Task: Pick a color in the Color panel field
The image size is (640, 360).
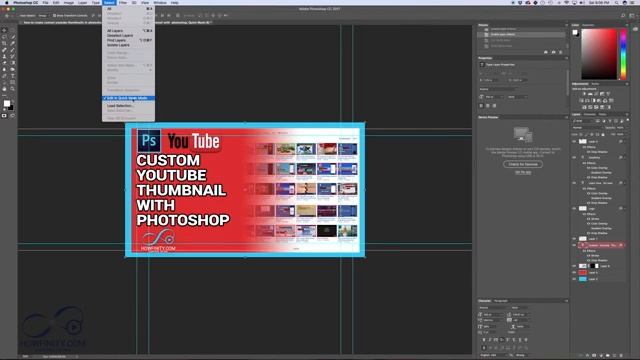Action: [599, 54]
